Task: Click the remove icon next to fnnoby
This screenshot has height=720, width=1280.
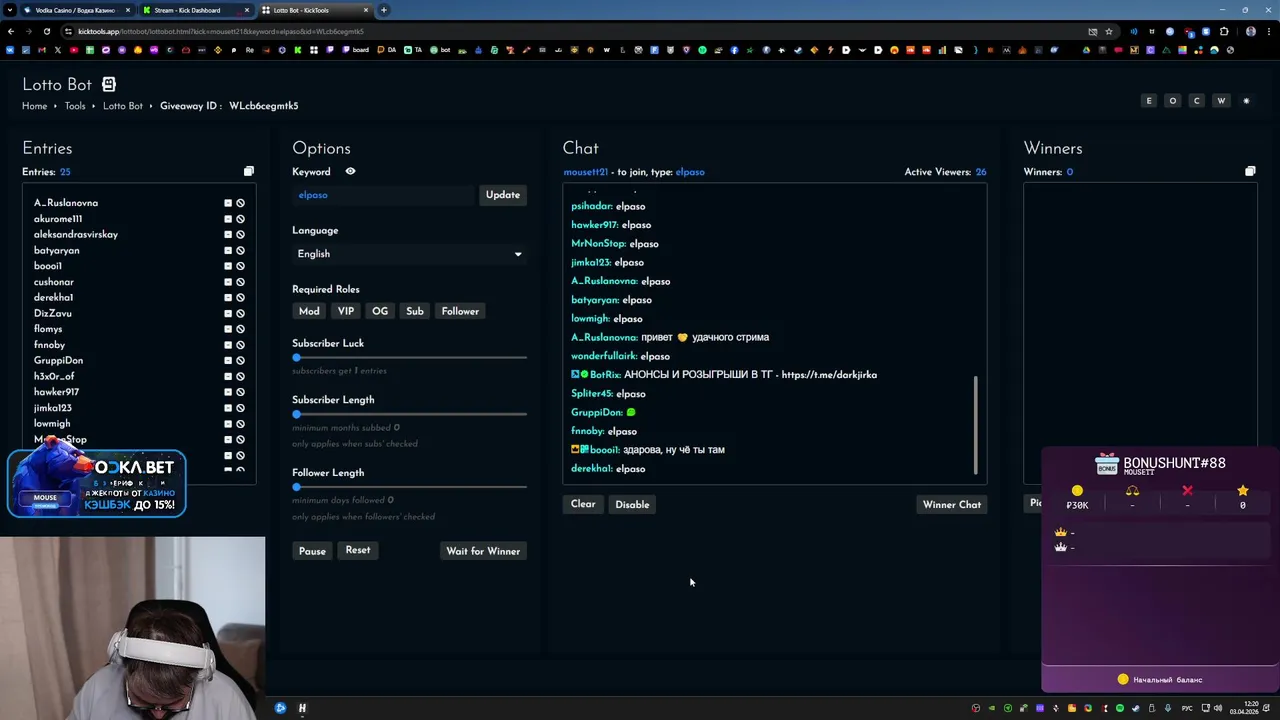Action: point(228,345)
